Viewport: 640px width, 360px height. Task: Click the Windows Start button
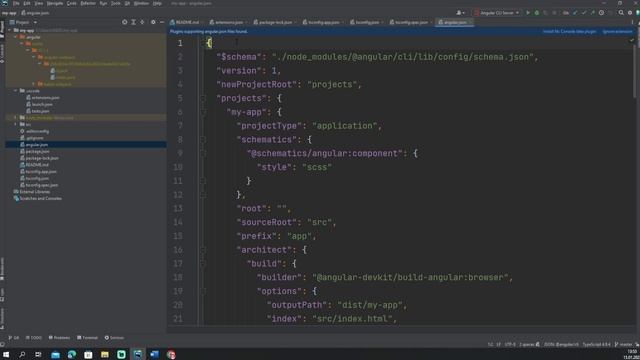6,355
